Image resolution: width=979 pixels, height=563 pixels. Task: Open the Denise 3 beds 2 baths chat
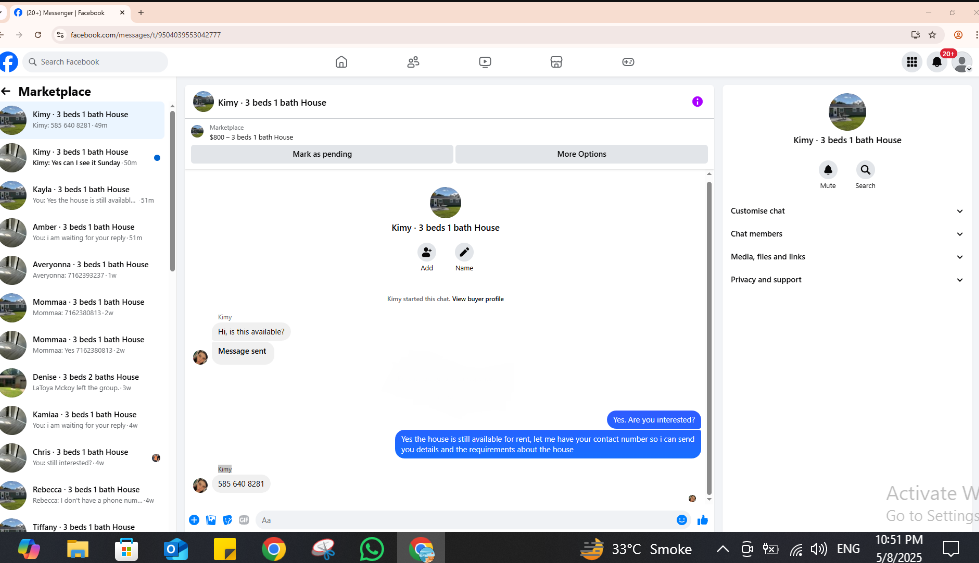(x=82, y=382)
